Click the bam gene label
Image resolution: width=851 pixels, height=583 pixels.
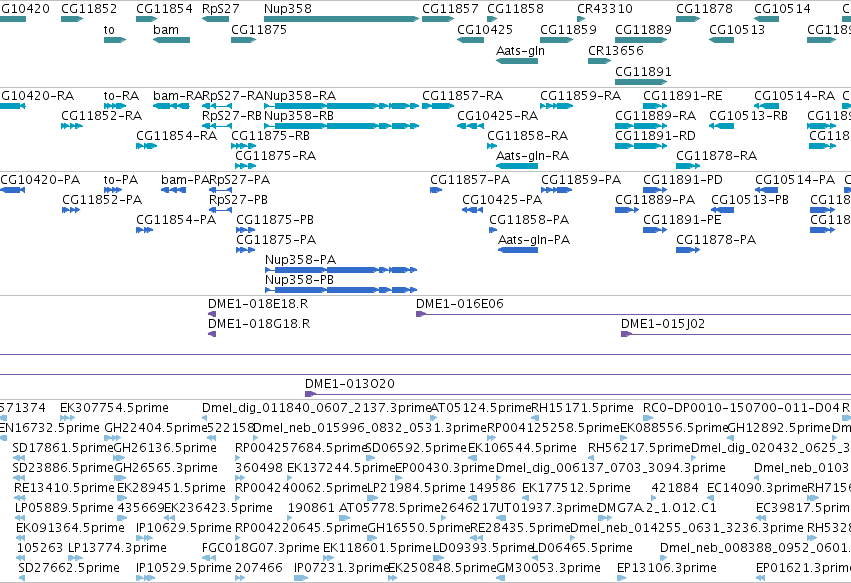[x=166, y=30]
